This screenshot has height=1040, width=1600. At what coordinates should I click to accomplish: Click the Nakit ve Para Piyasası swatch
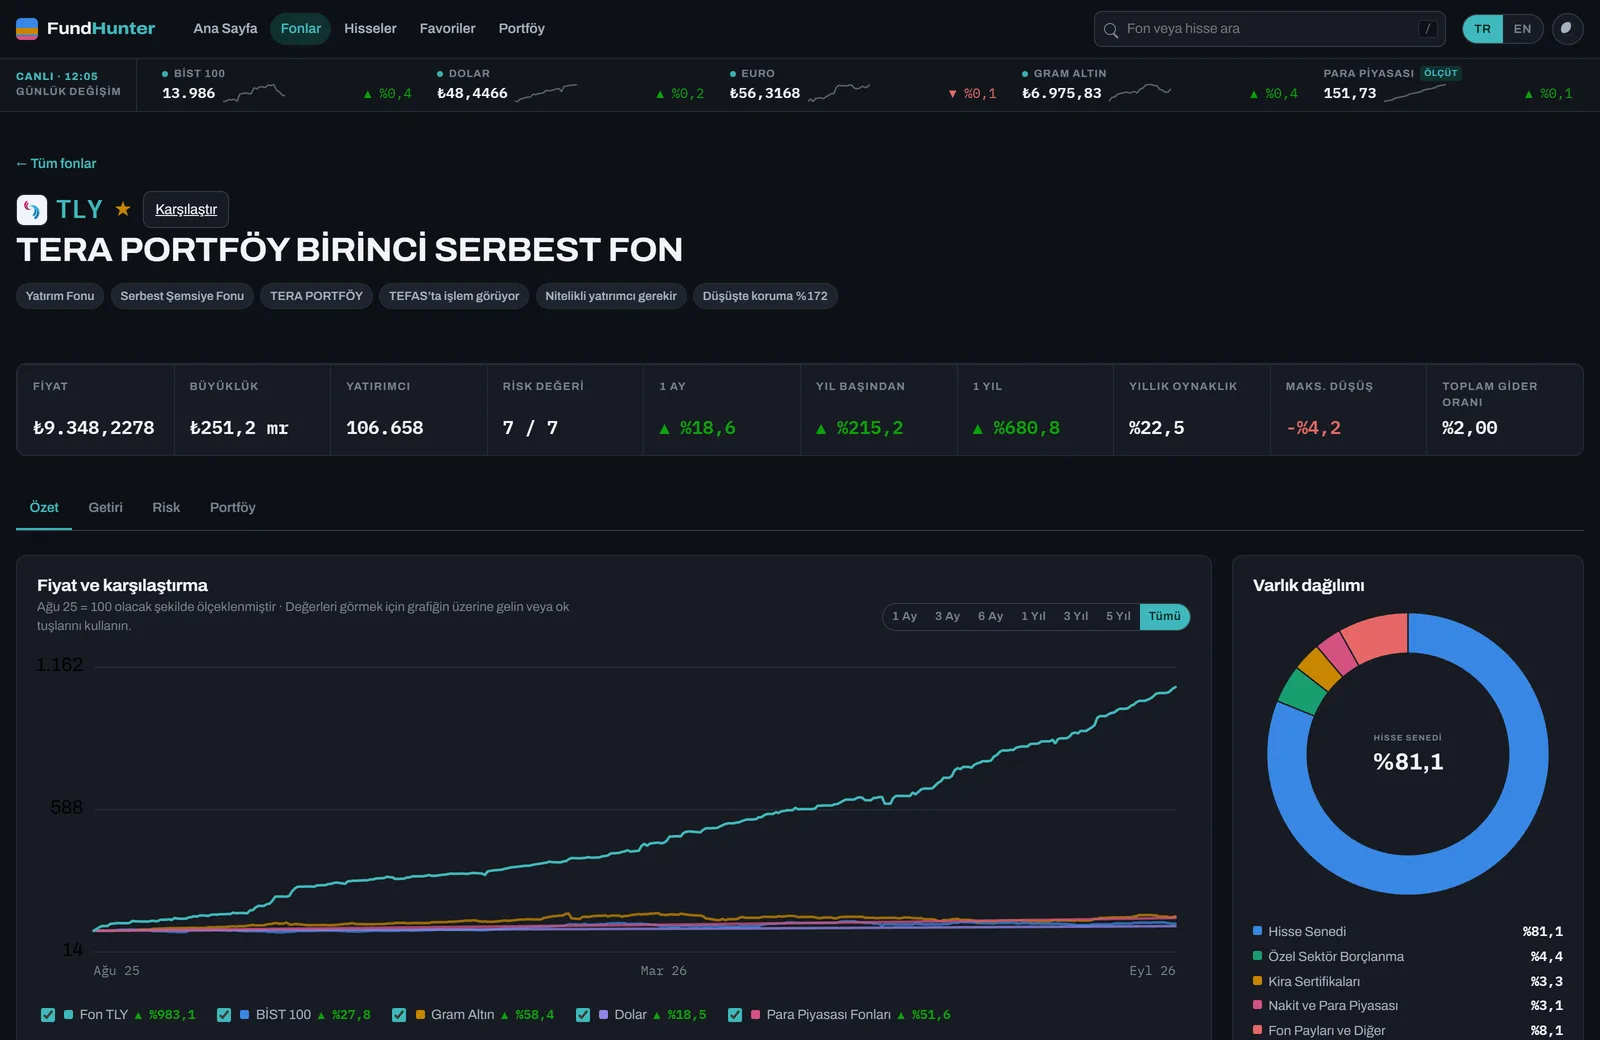pyautogui.click(x=1258, y=1005)
